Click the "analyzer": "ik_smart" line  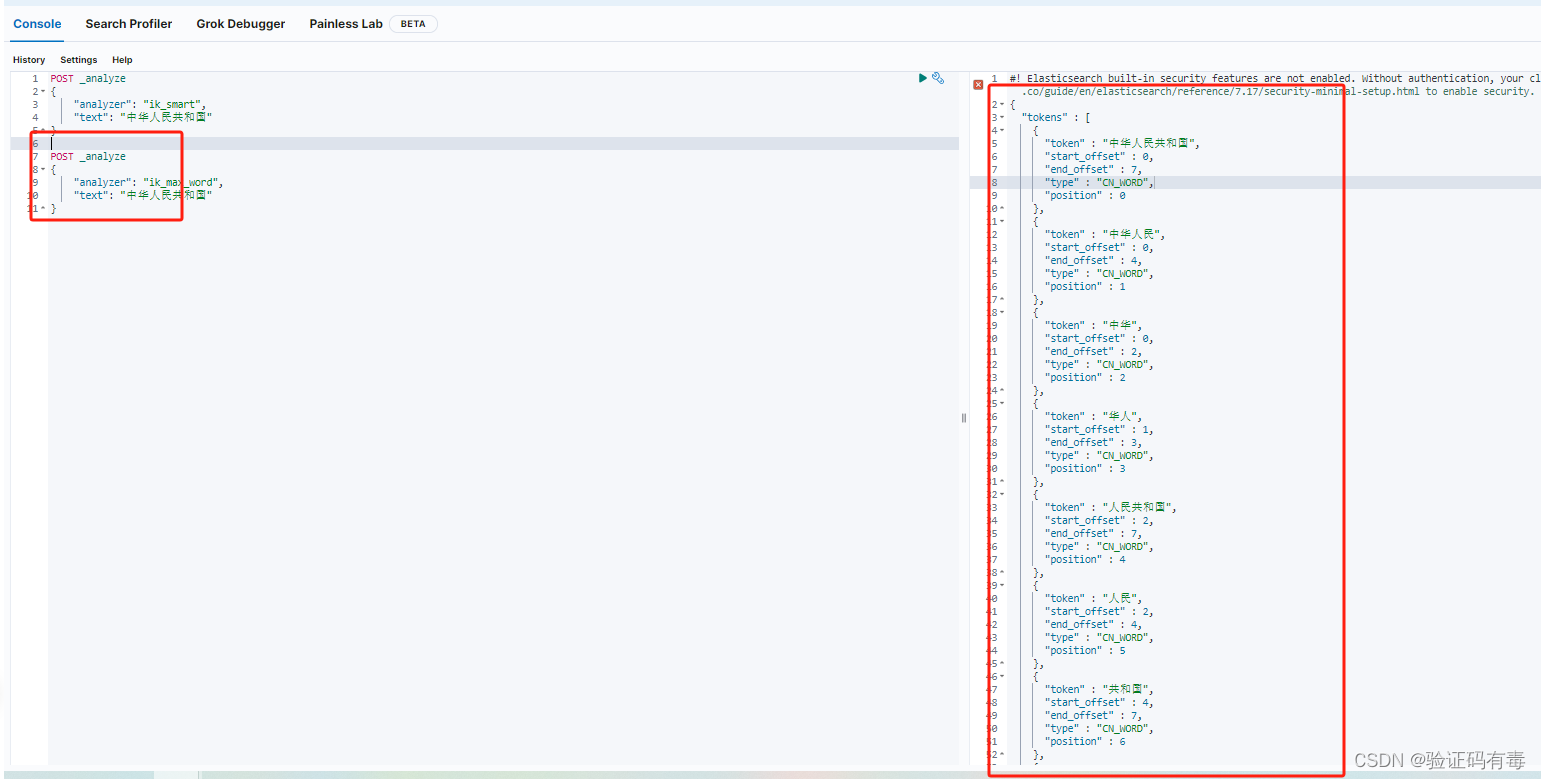(140, 104)
